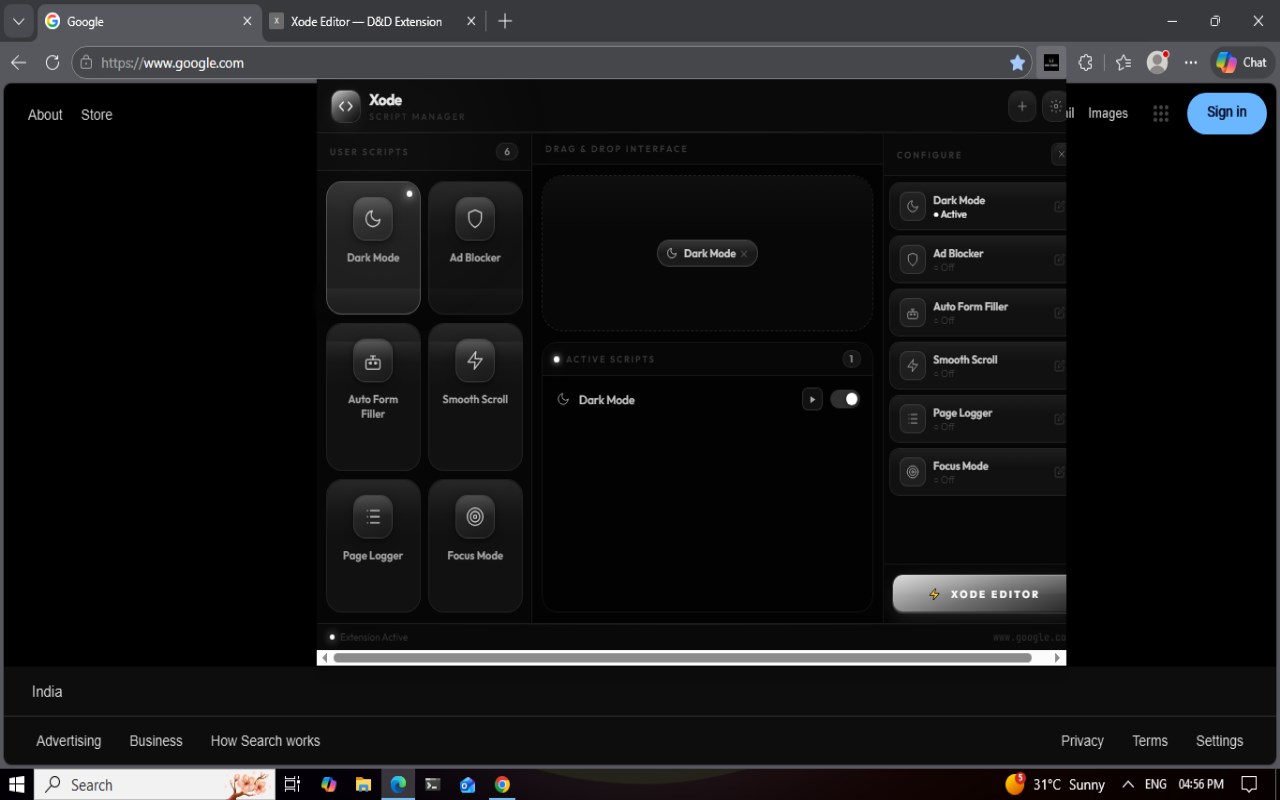Open the Advertising footer link
Viewport: 1280px width, 800px height.
point(69,741)
